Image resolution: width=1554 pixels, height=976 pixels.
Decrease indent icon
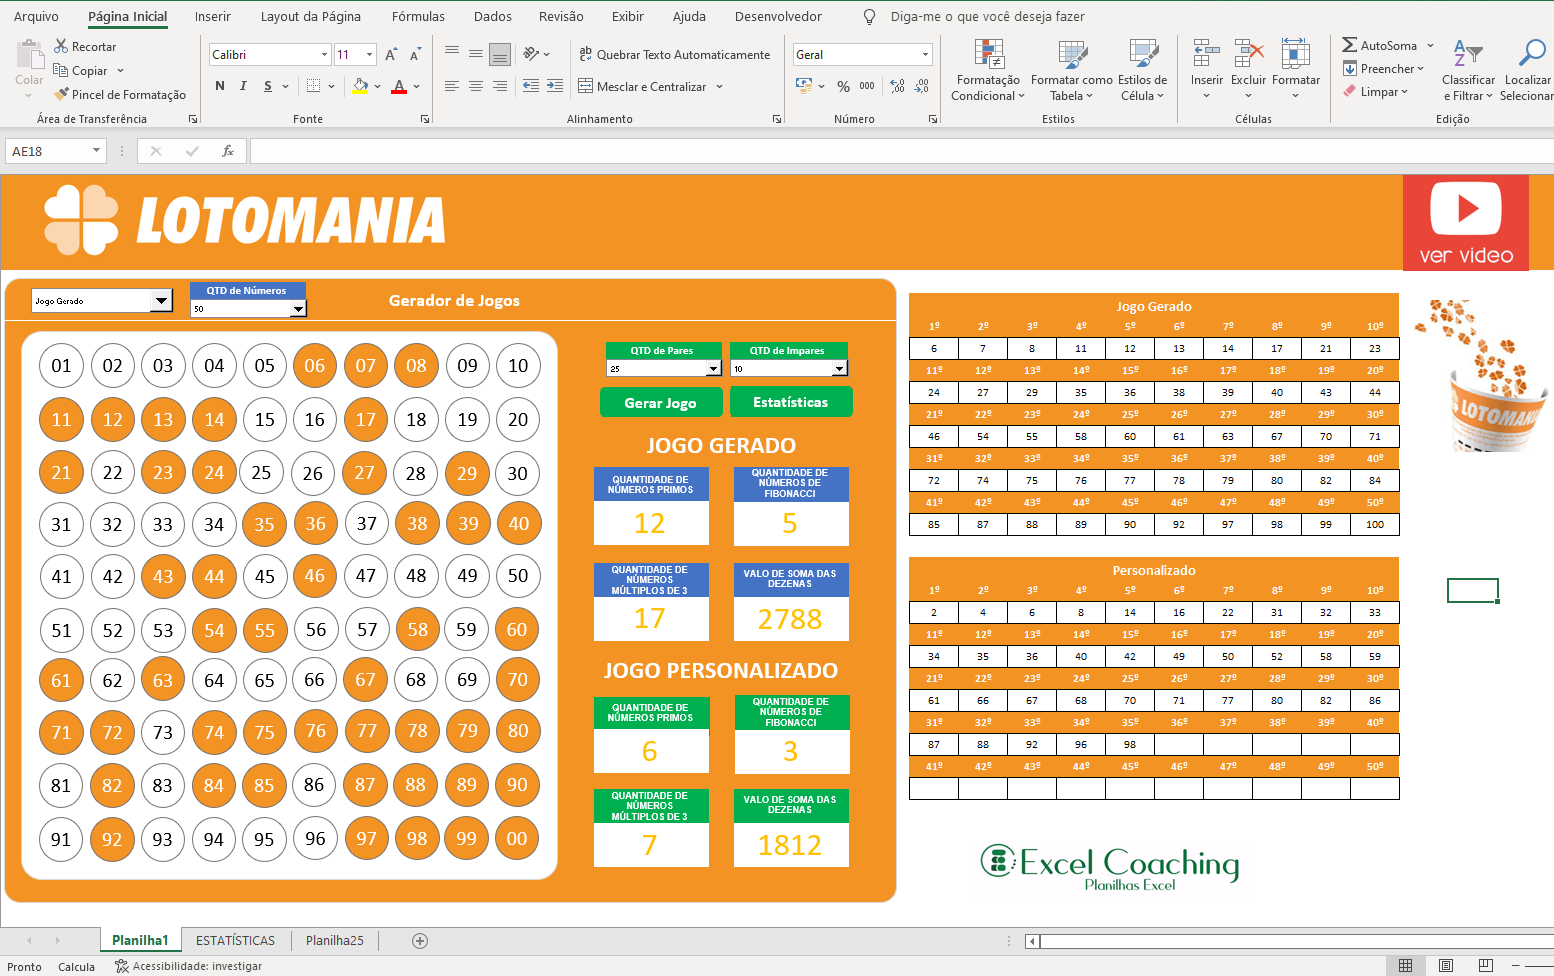pos(531,86)
